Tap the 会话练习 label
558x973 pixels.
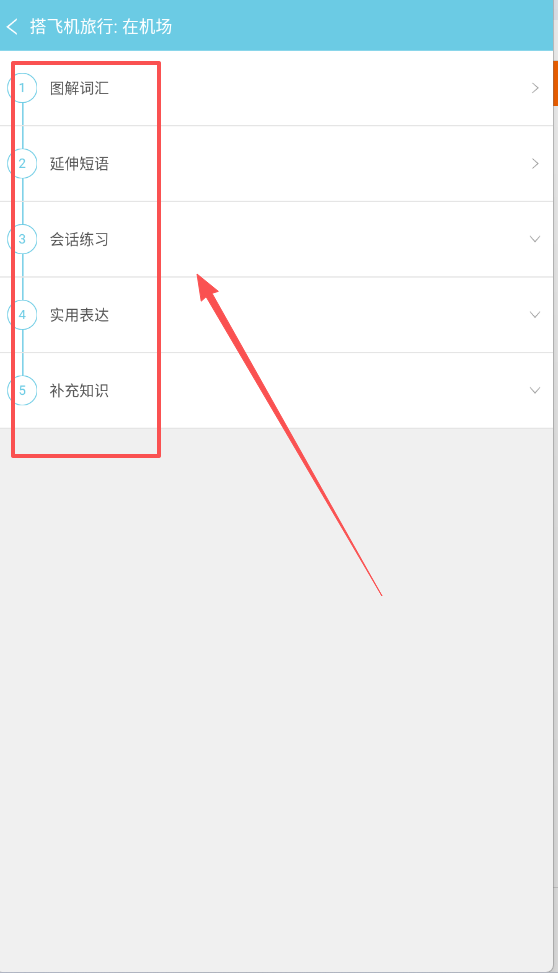tap(79, 240)
